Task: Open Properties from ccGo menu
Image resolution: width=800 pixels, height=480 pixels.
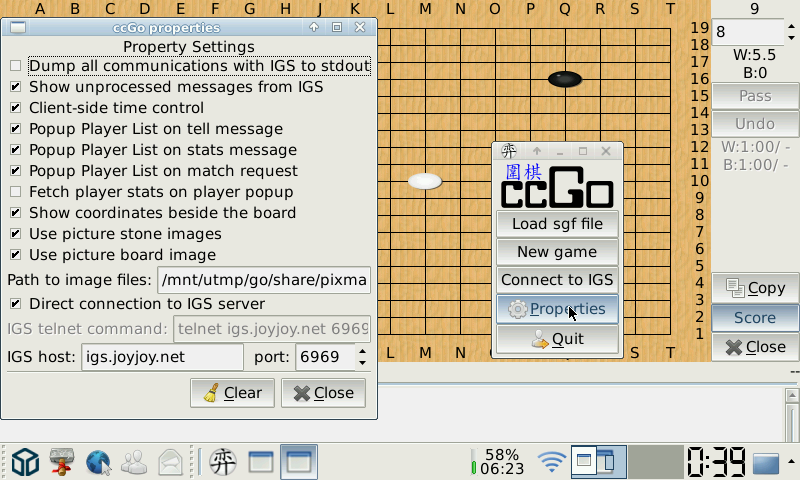Action: coord(557,309)
